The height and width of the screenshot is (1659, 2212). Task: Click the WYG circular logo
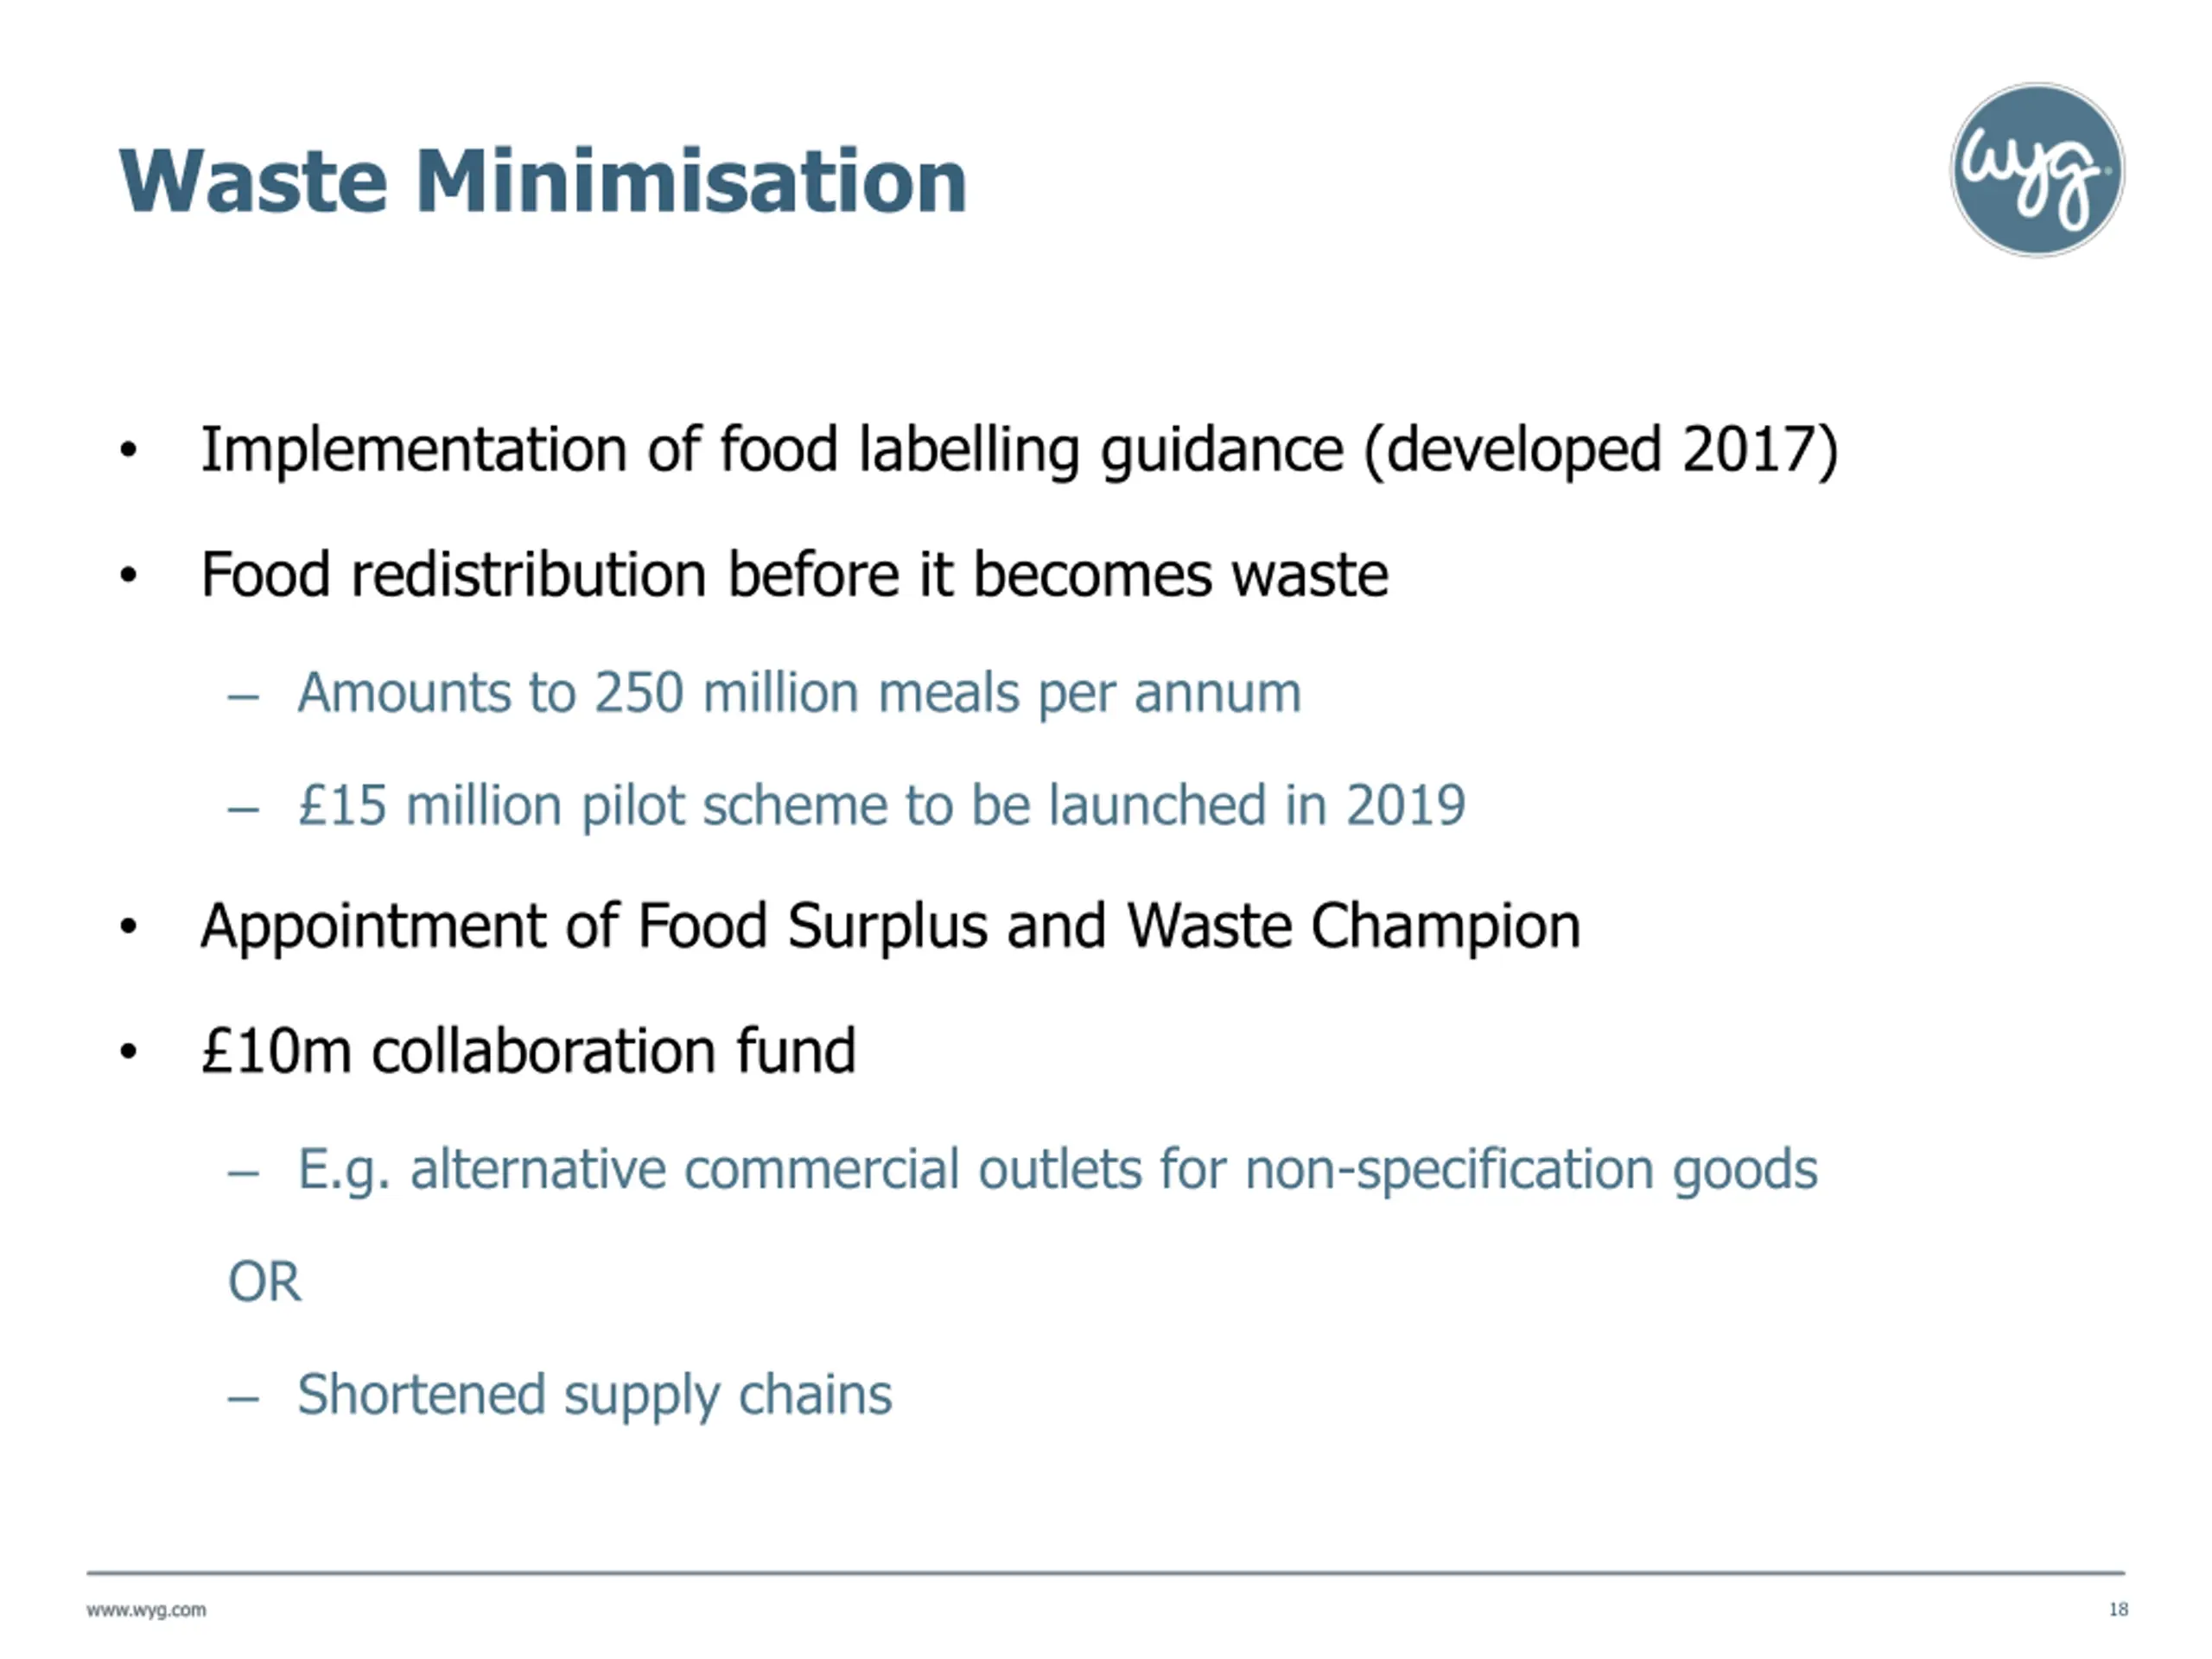tap(2037, 170)
